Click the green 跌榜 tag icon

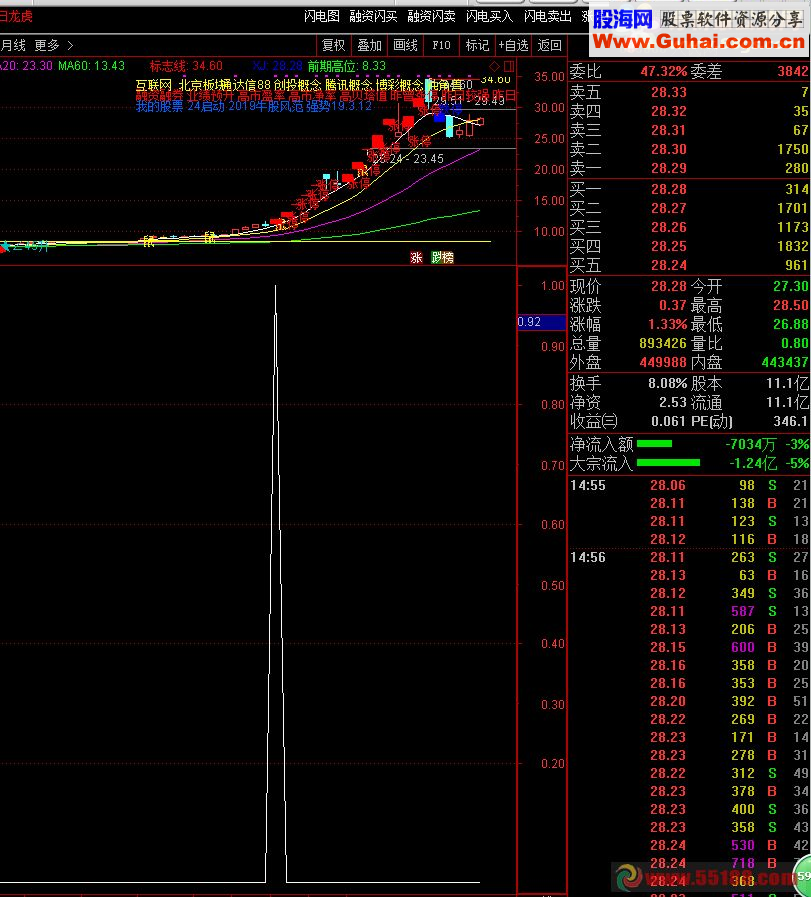point(442,257)
